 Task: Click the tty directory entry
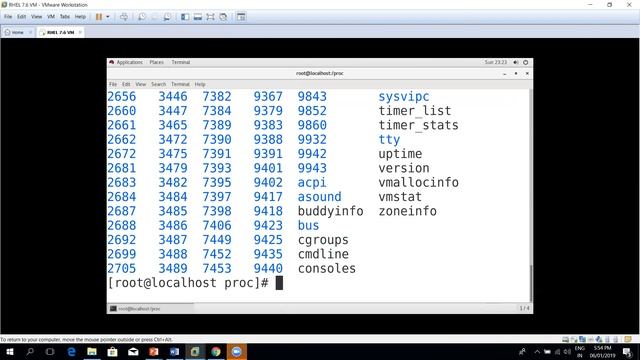click(389, 140)
